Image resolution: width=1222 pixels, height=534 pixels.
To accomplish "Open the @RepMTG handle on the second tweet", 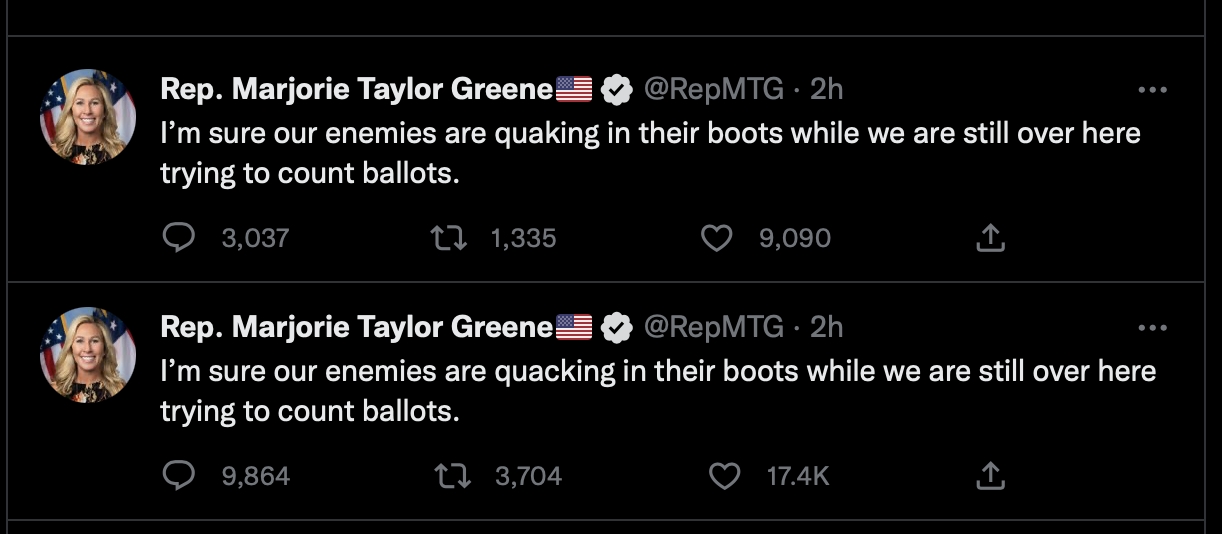I will (713, 327).
